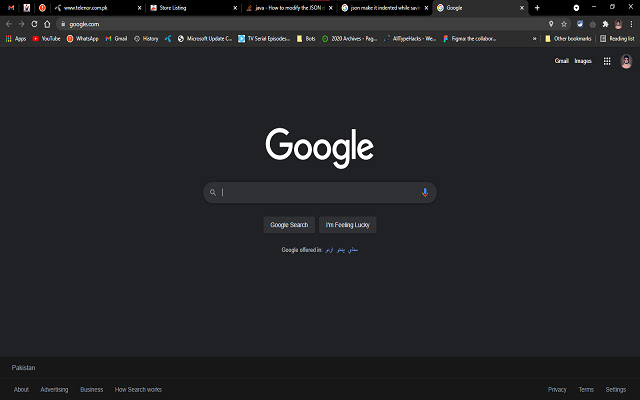Open Chrome three-dot menu

[631, 24]
